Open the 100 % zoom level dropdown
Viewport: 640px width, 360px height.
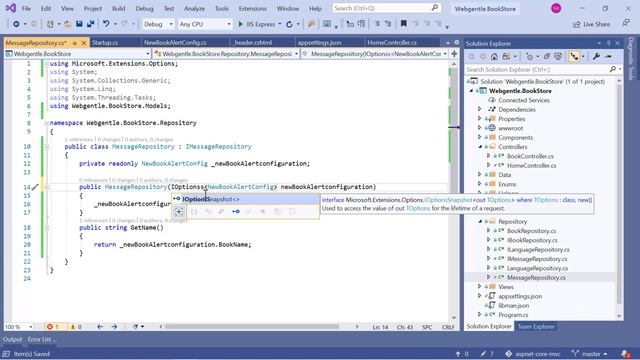[x=18, y=327]
